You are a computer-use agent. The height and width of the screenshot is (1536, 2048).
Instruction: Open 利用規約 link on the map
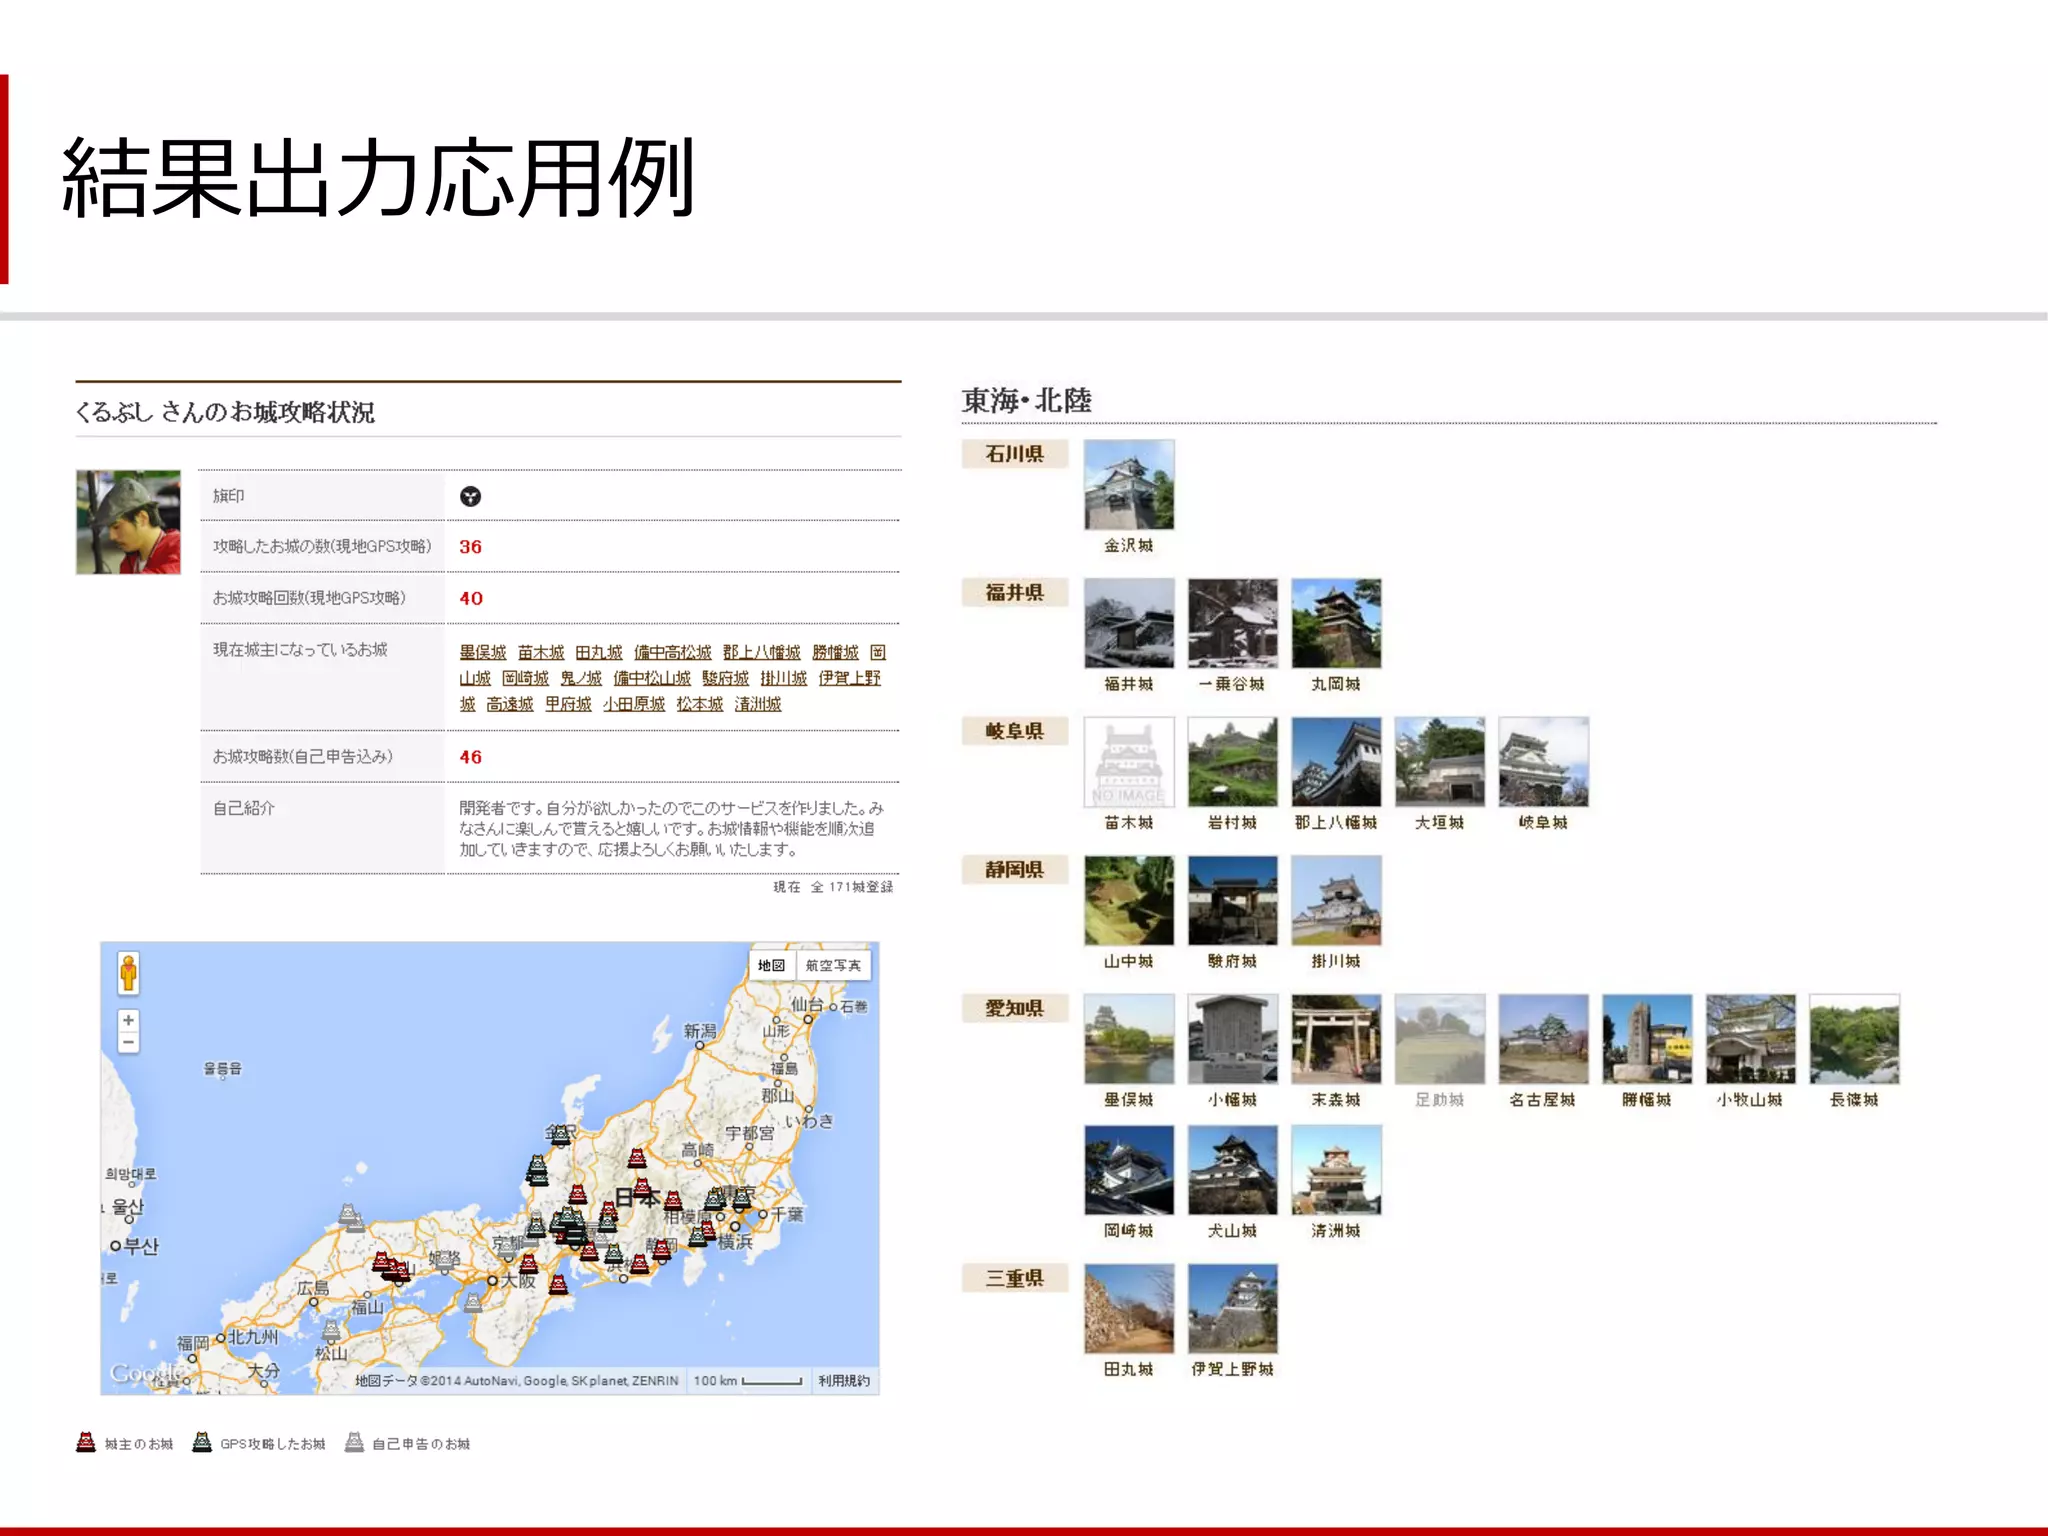click(x=844, y=1381)
